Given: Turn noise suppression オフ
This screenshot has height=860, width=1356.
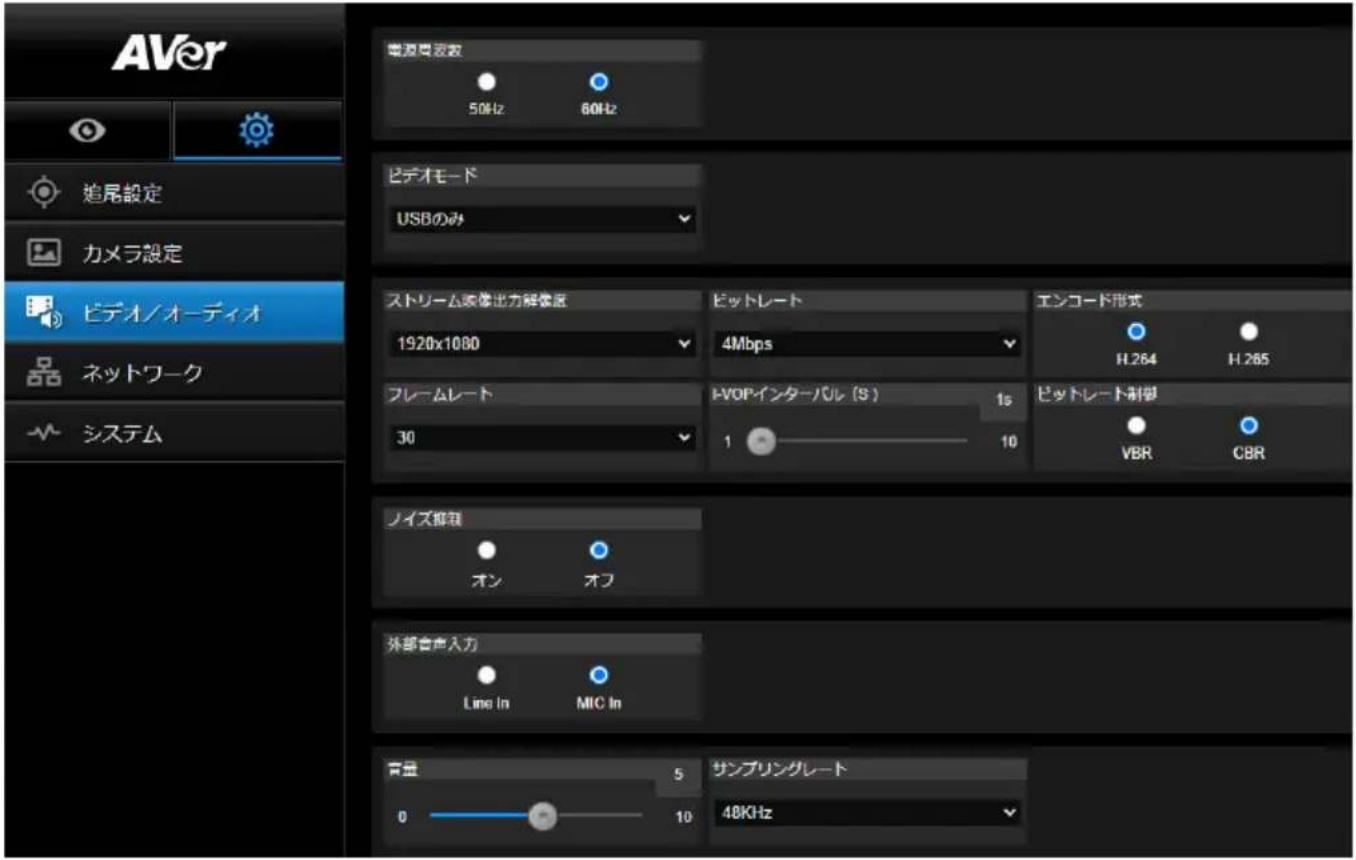Looking at the screenshot, I should tap(597, 550).
